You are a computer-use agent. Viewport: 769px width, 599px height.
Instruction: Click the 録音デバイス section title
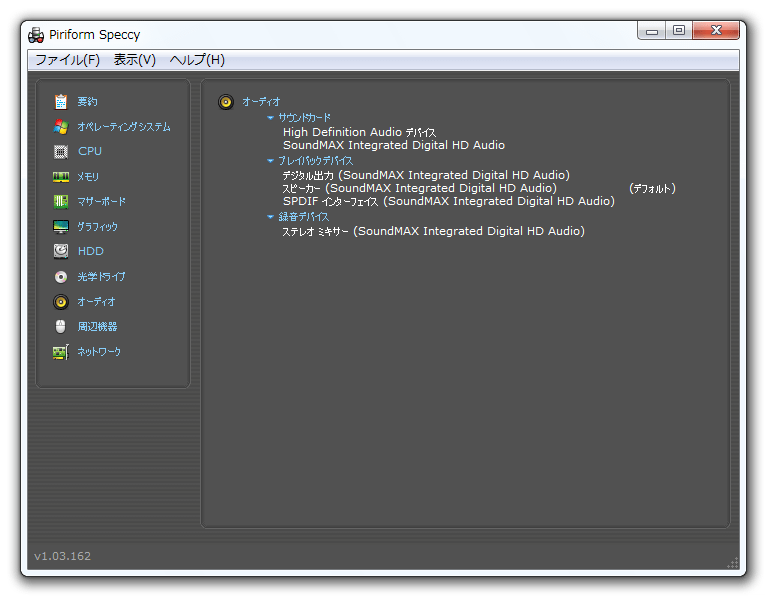coord(304,216)
